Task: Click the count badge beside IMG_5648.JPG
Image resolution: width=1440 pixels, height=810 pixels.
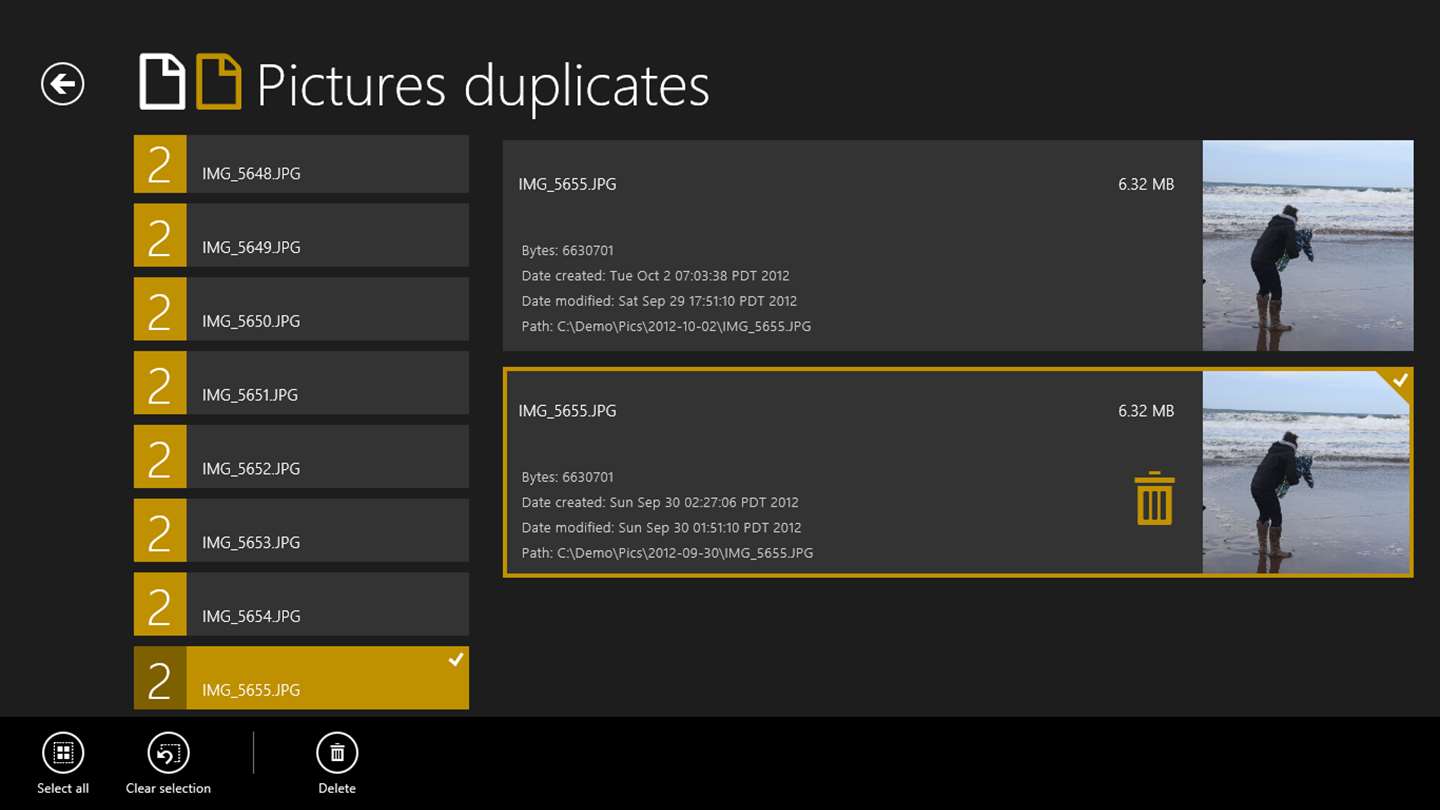Action: point(160,165)
